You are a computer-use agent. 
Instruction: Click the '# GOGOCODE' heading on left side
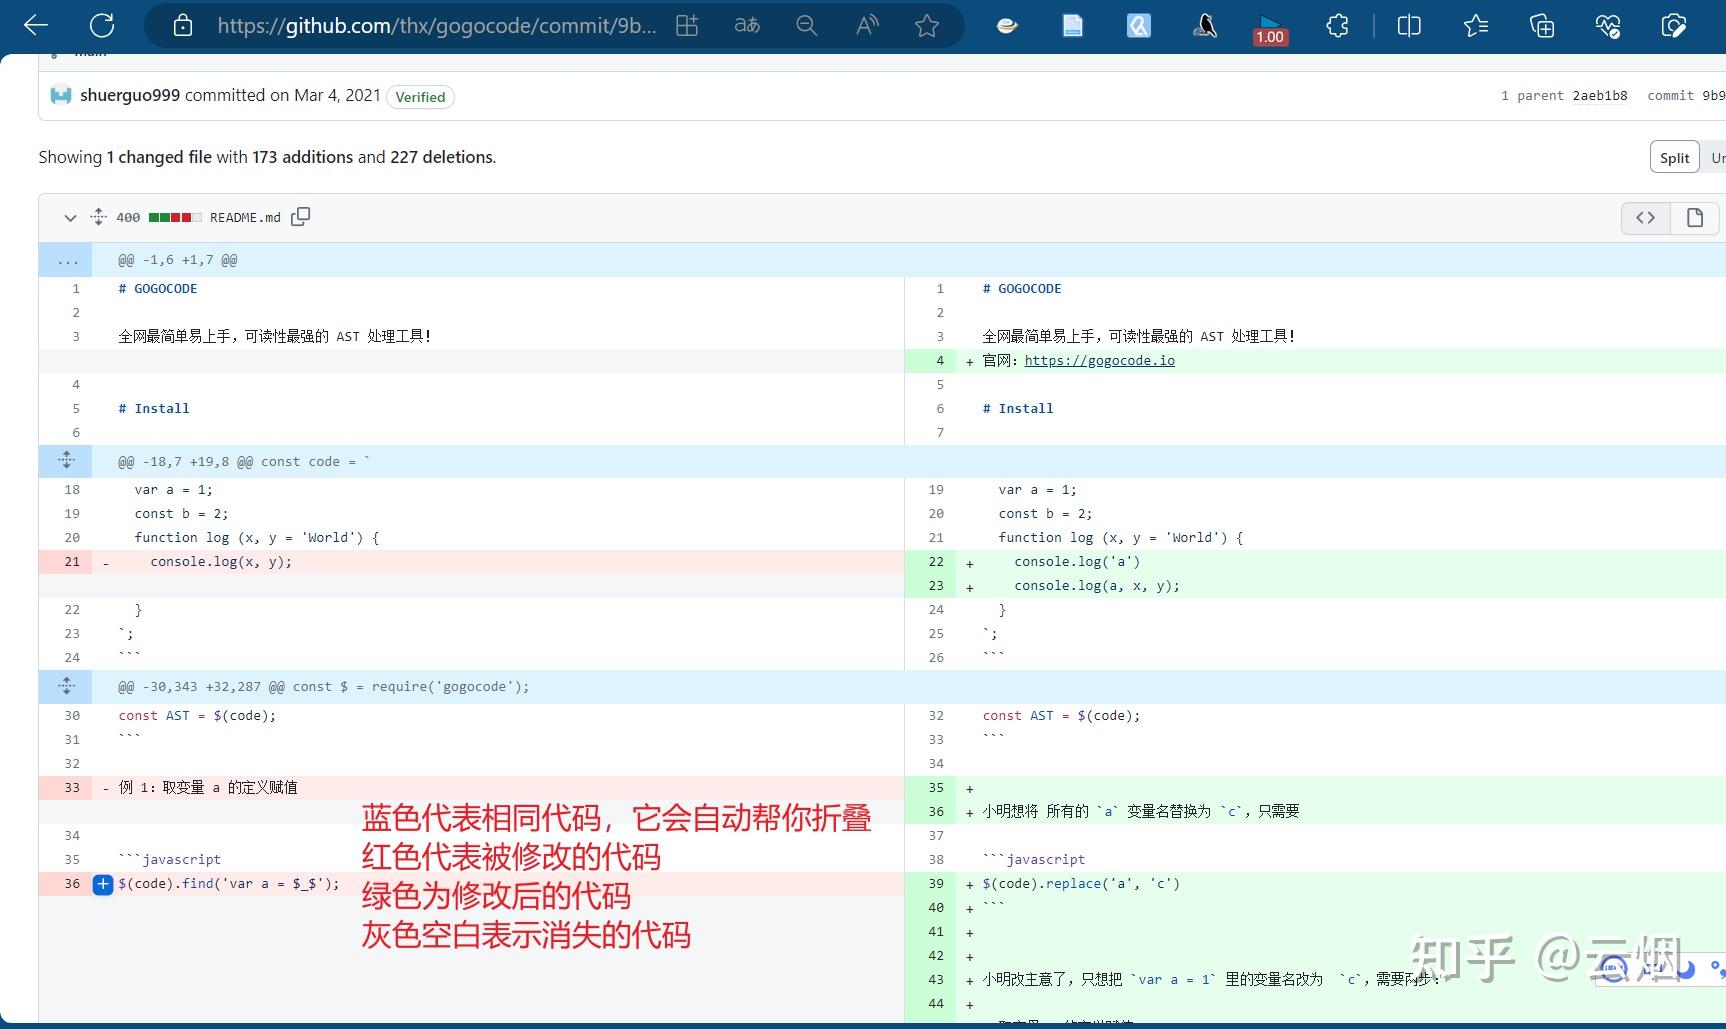[158, 289]
